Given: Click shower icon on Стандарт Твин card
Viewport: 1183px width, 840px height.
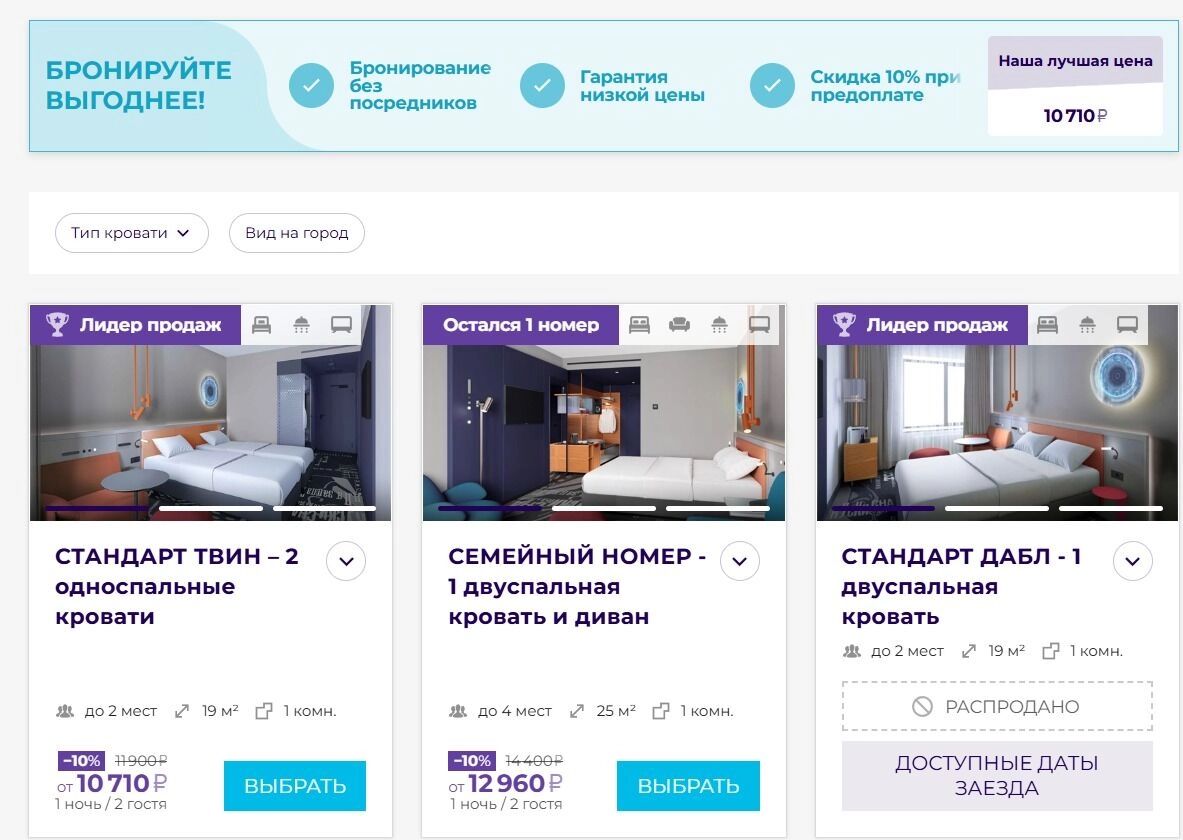Looking at the screenshot, I should [301, 325].
